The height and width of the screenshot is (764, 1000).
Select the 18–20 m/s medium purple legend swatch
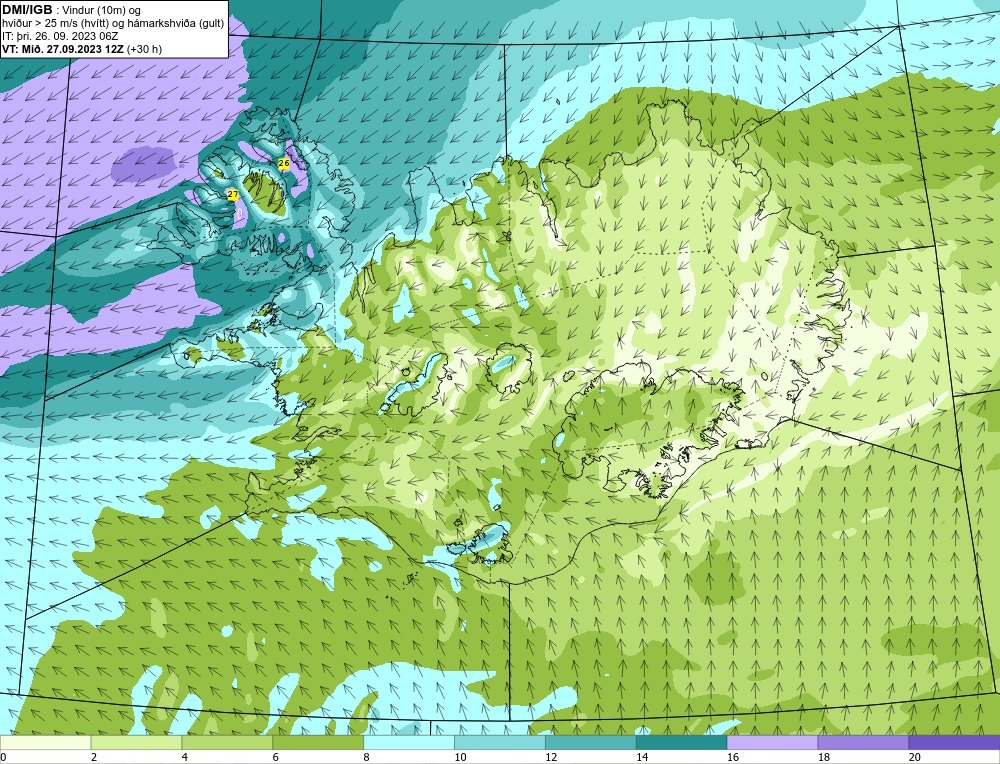pyautogui.click(x=863, y=742)
